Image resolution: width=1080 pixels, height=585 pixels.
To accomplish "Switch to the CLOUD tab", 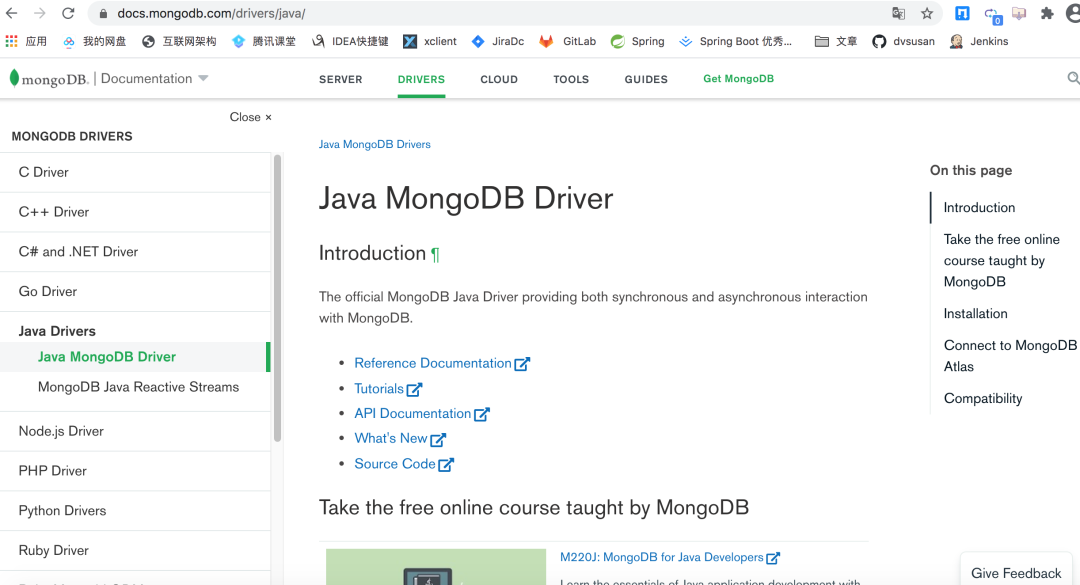I will (499, 79).
